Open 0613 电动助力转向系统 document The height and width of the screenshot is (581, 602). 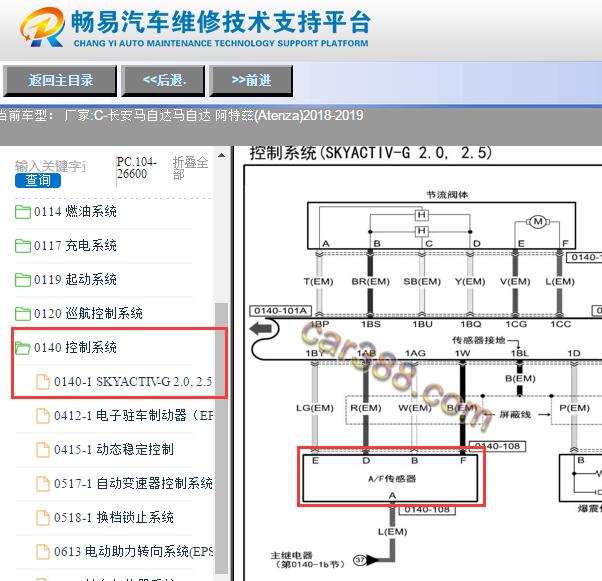133,551
